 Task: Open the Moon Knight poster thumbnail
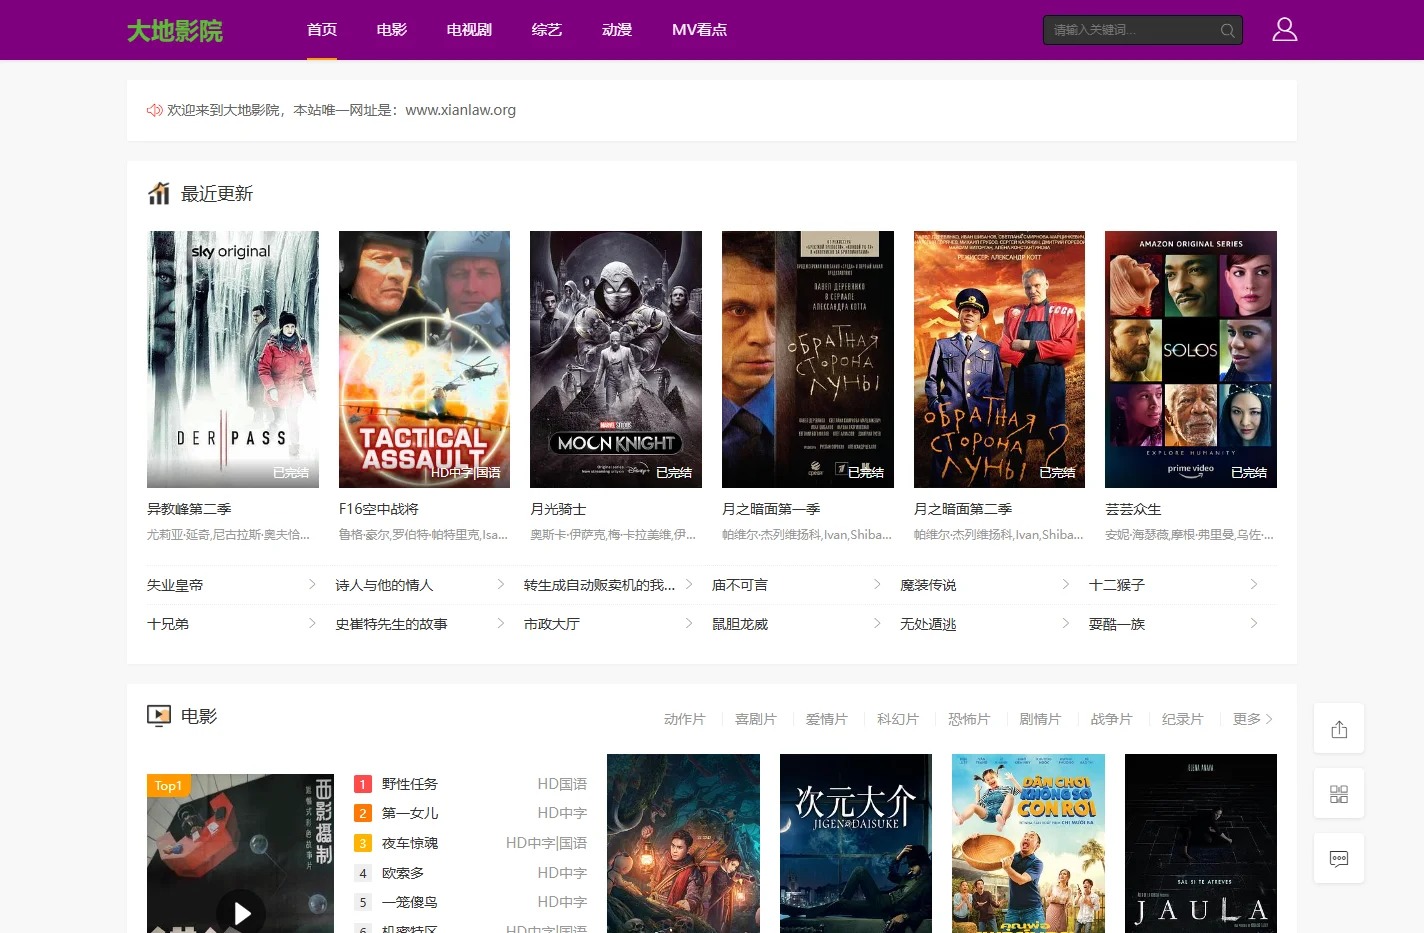coord(616,360)
